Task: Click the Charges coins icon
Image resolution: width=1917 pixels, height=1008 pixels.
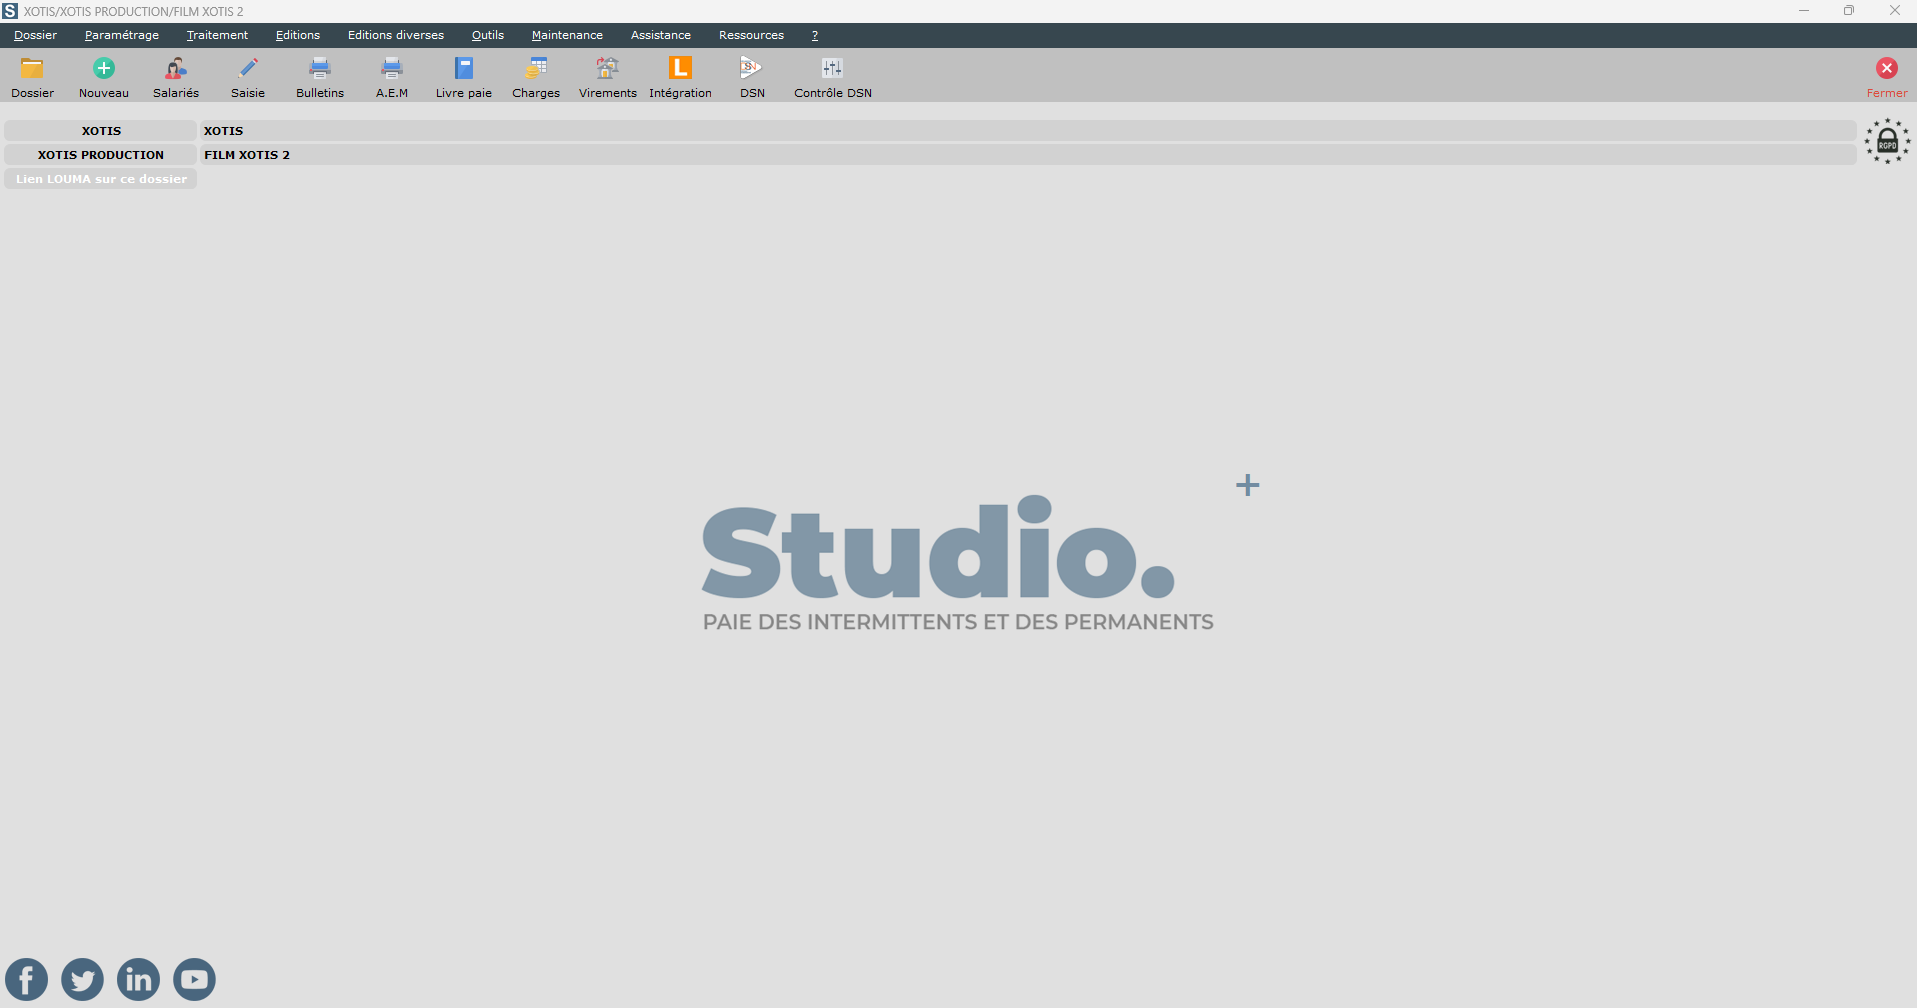Action: (x=536, y=68)
